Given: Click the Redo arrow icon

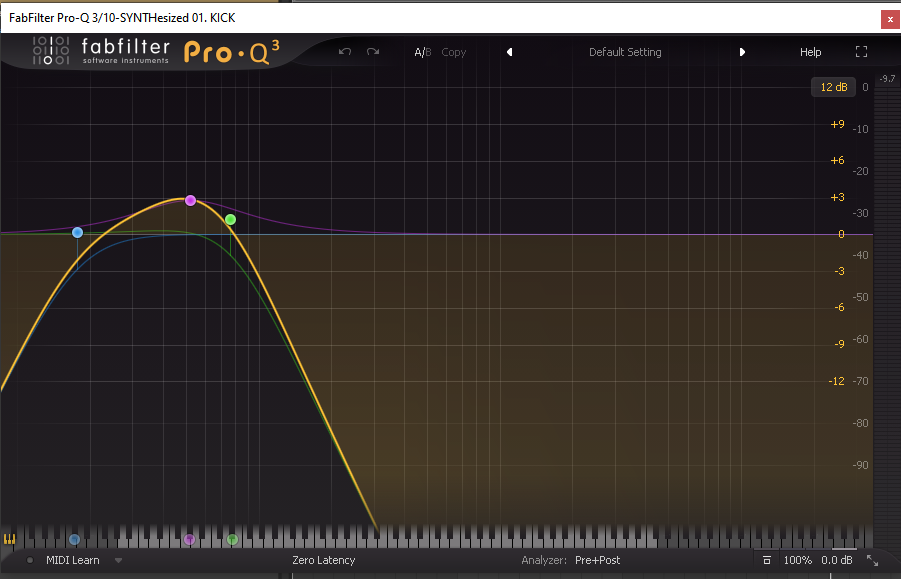Looking at the screenshot, I should tap(373, 52).
